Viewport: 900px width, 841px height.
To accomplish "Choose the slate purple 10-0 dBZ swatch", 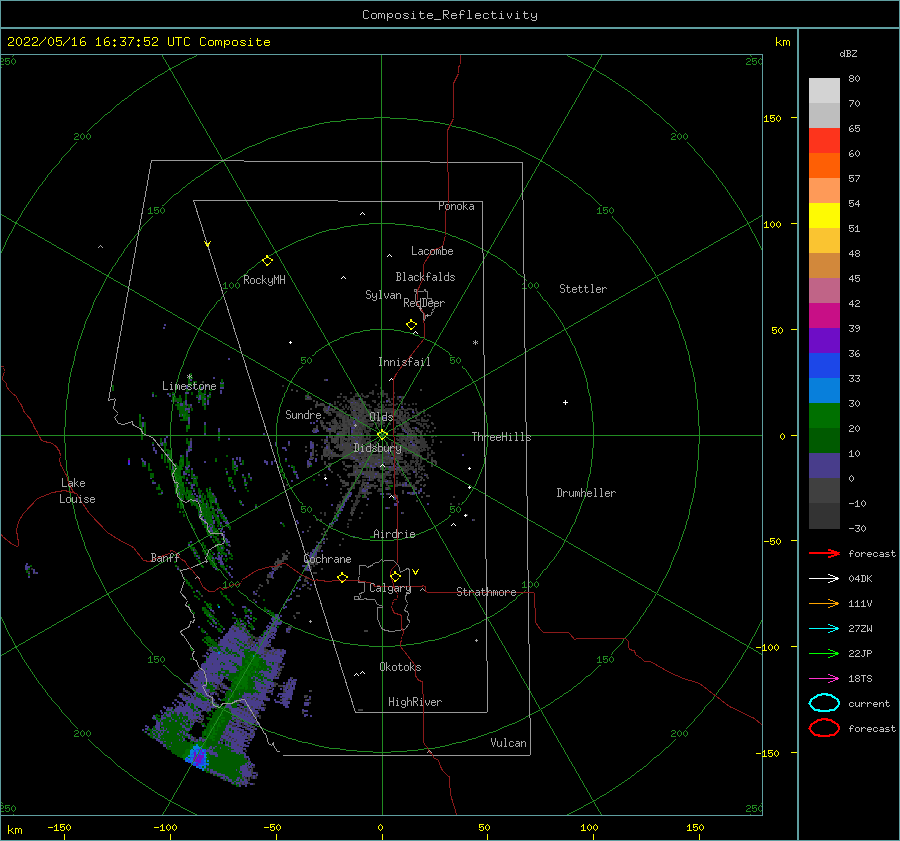I will [824, 466].
